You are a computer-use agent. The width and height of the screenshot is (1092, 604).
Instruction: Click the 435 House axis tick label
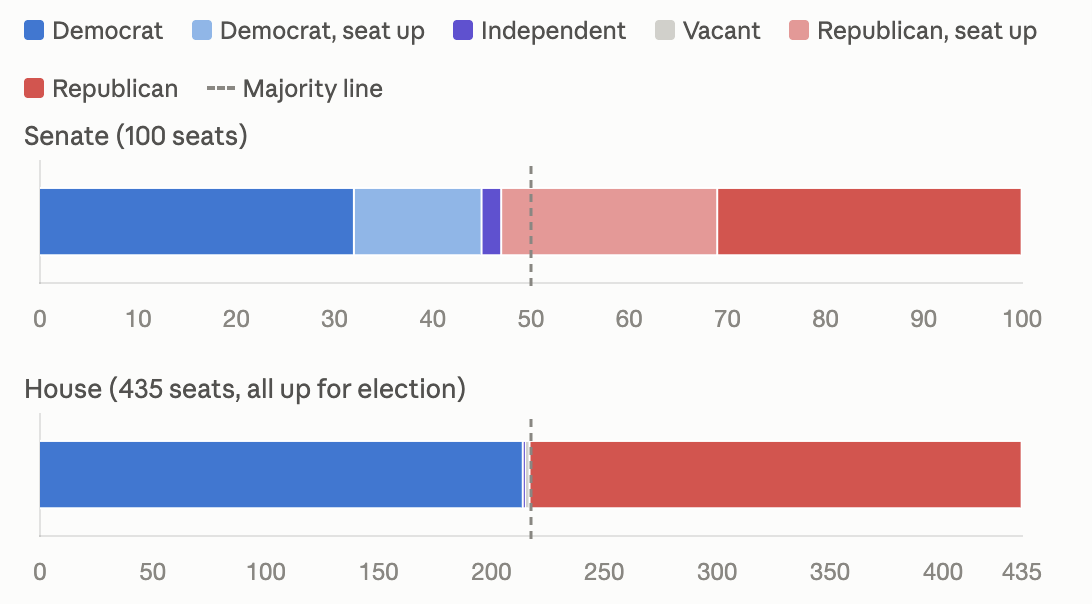click(x=1022, y=572)
